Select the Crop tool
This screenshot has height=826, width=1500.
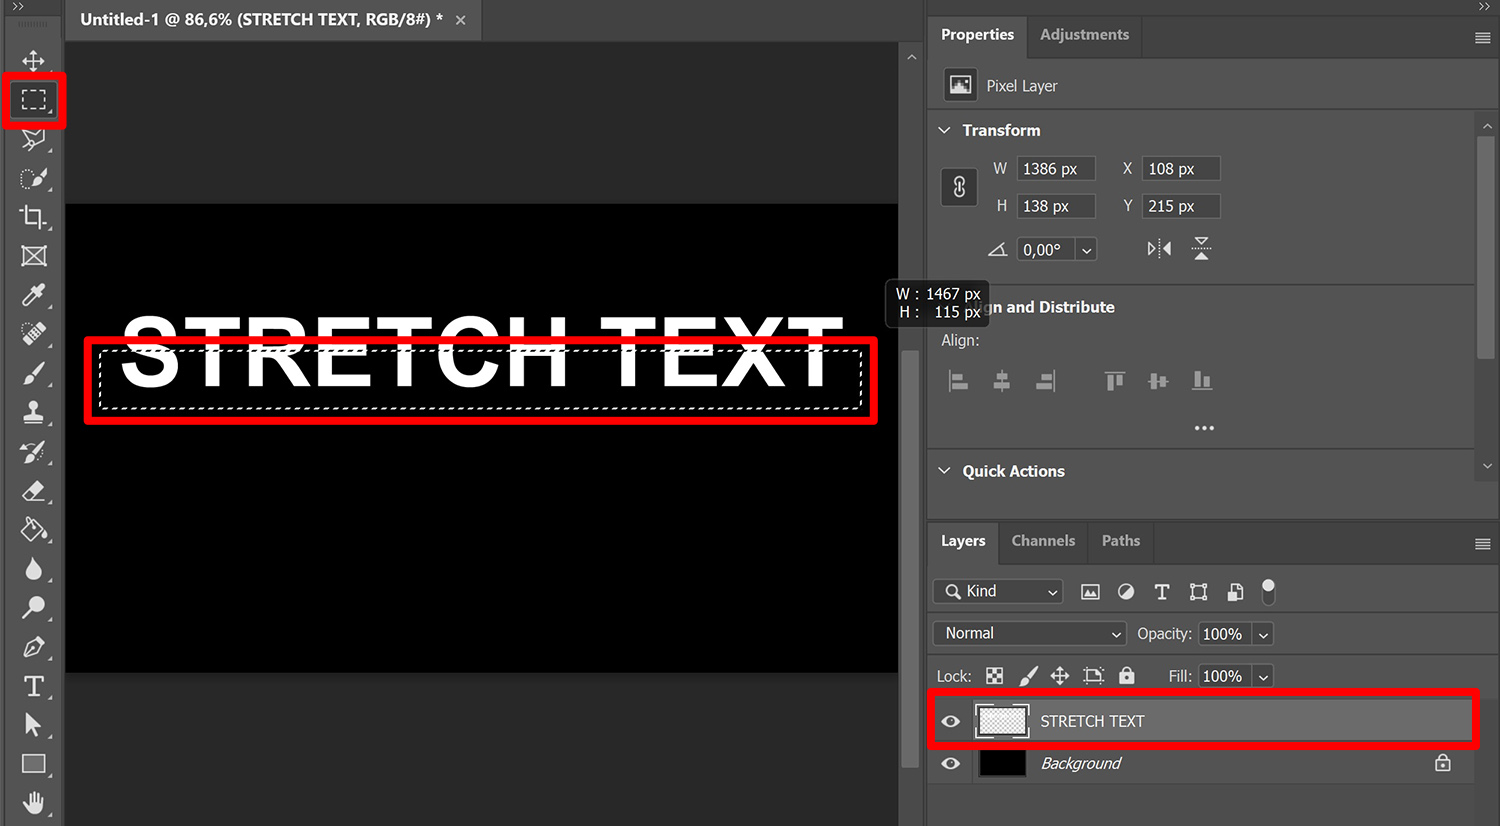(33, 217)
